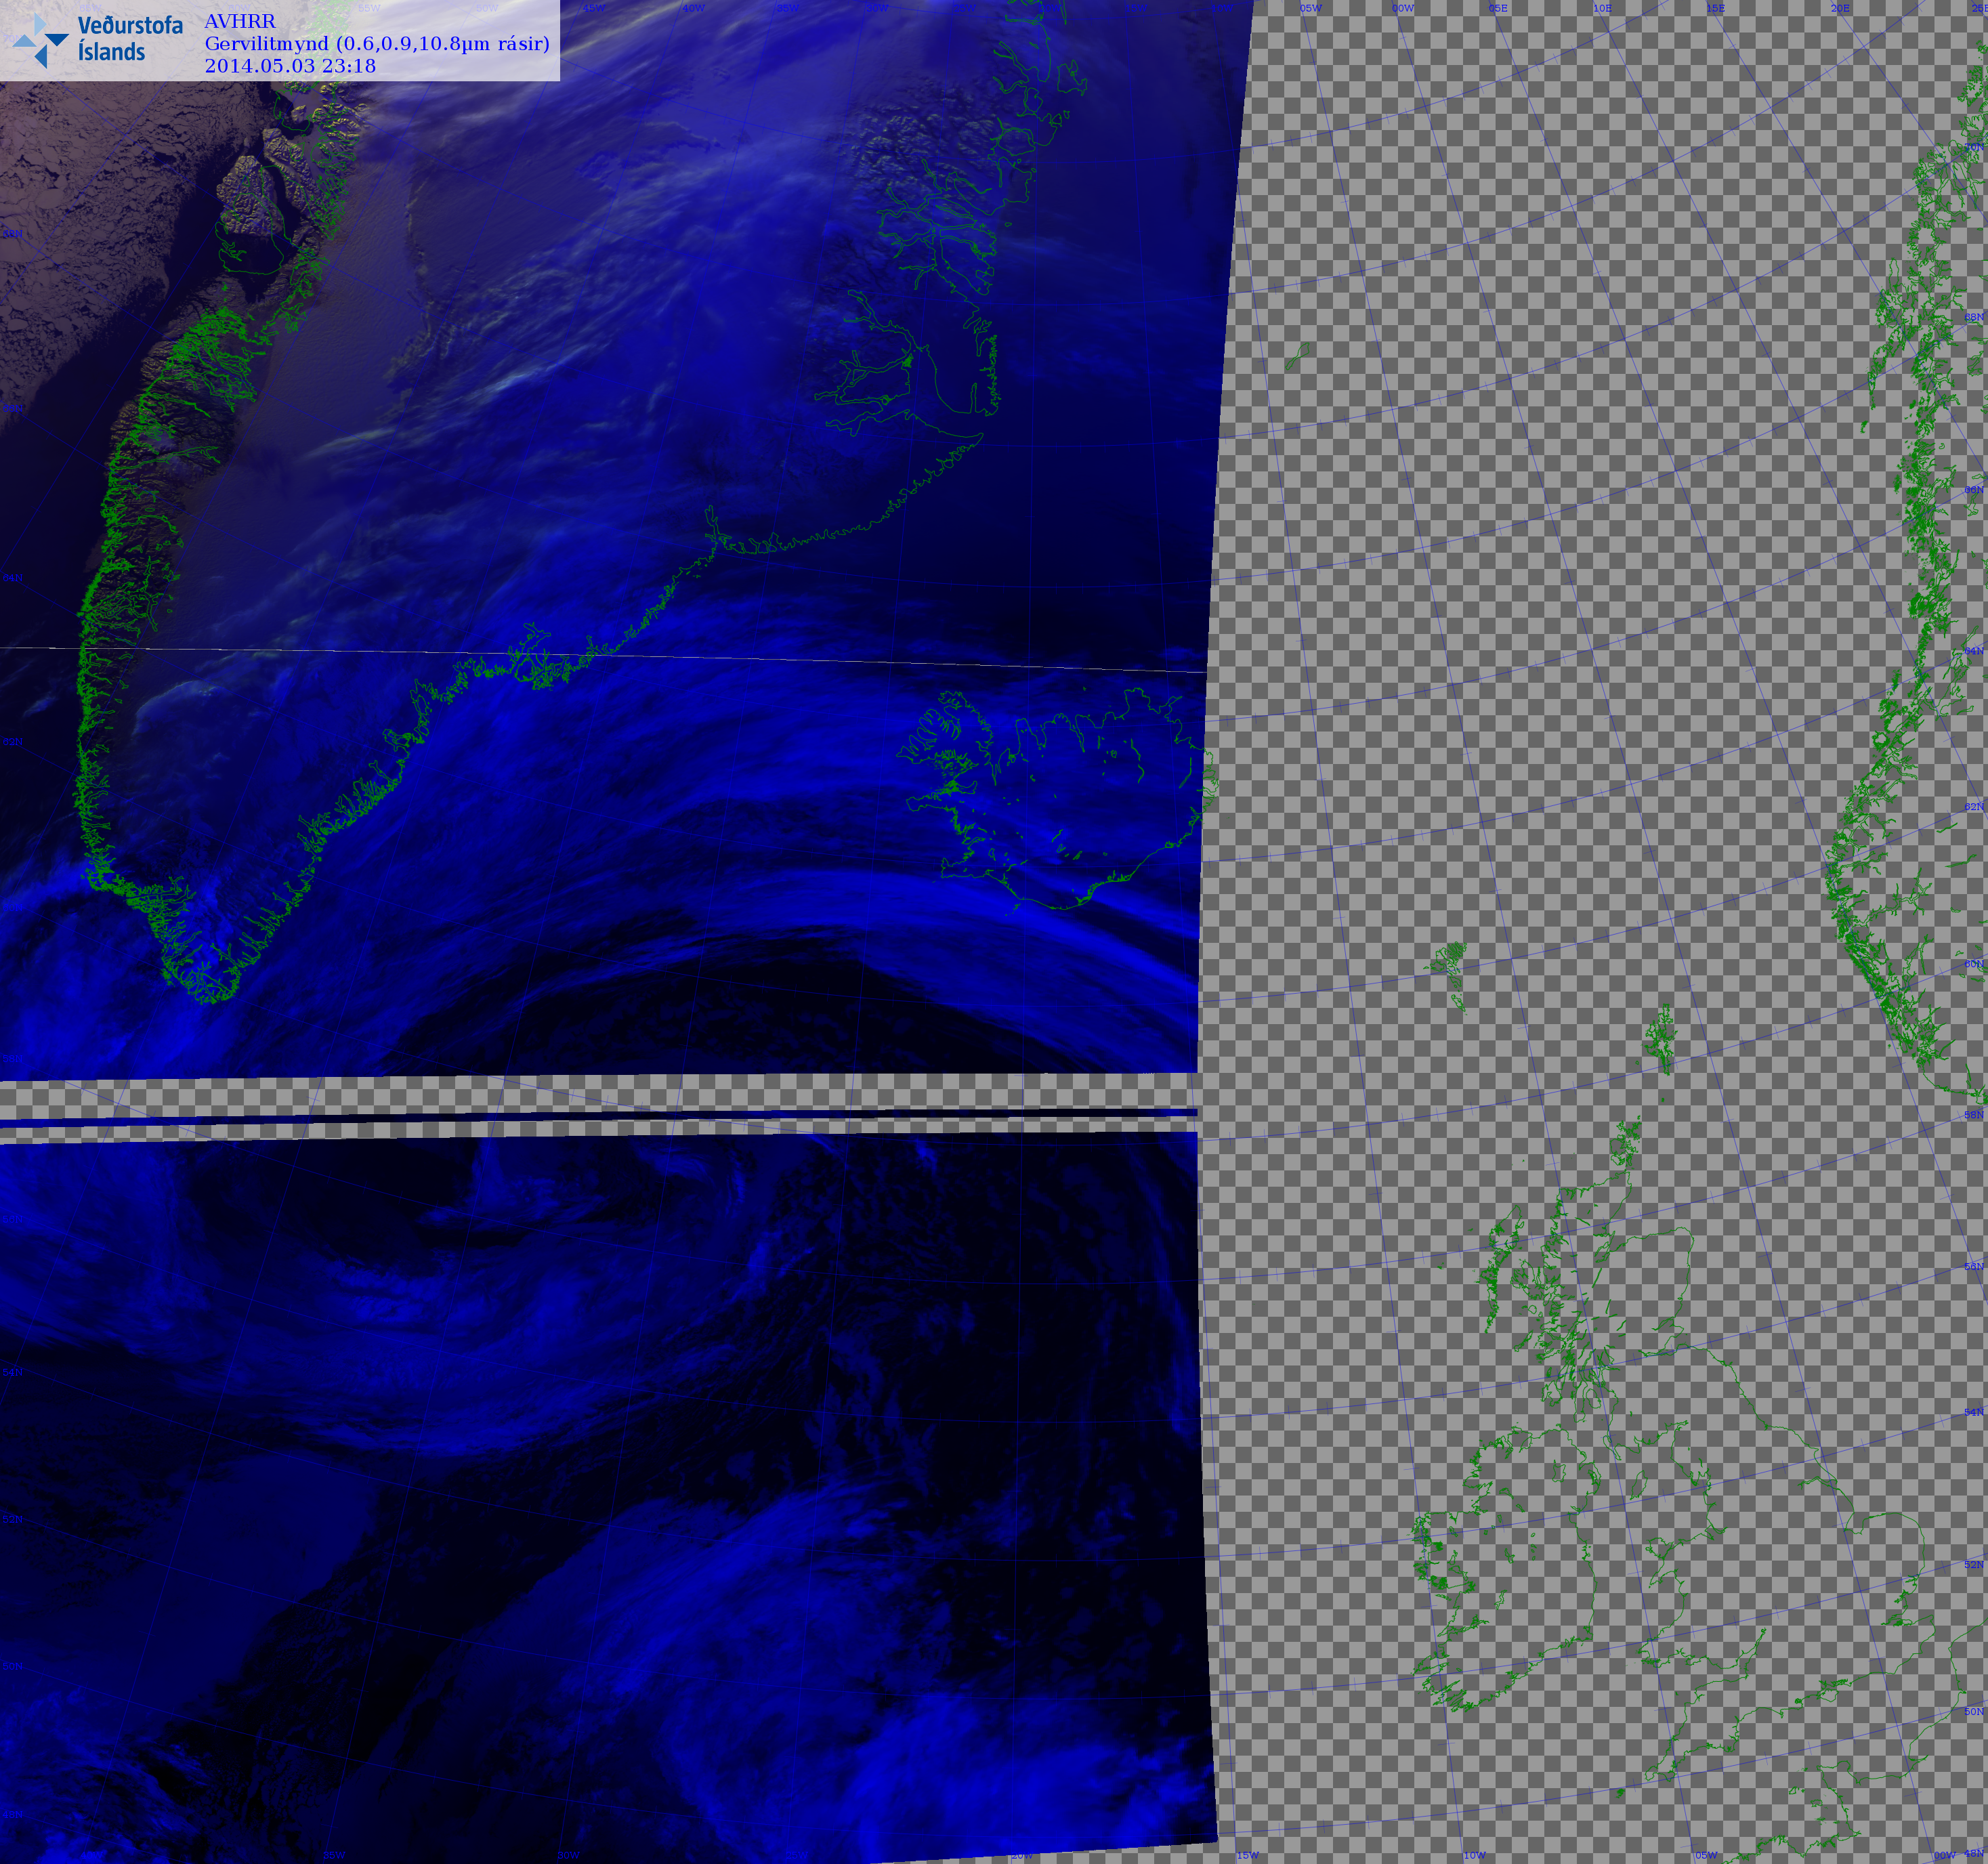Click the 2014.05.03 23:18 timestamp
Image resolution: width=1988 pixels, height=1864 pixels.
pos(290,66)
